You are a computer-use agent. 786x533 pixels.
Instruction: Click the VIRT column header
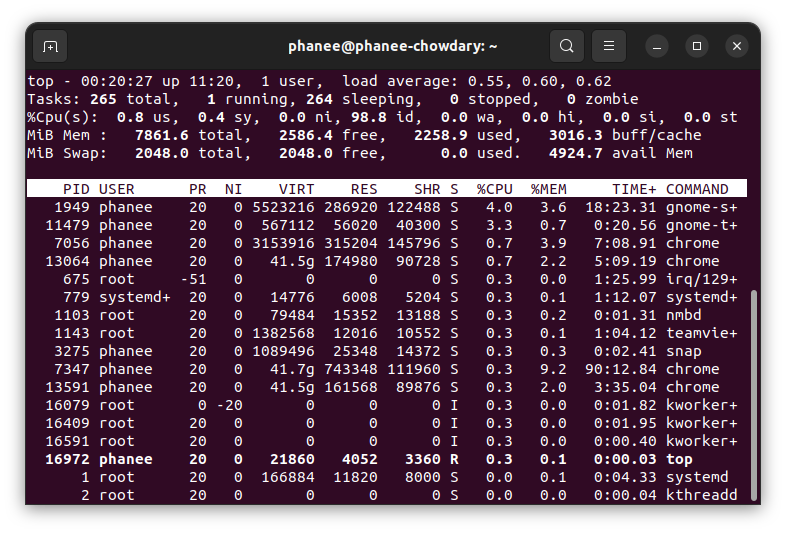click(x=296, y=189)
